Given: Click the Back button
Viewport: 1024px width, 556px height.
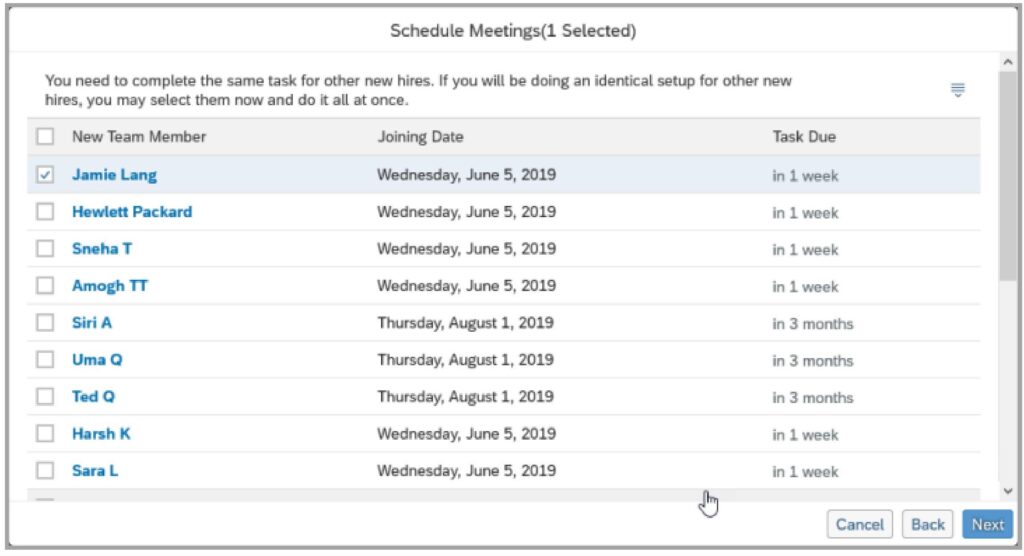Looking at the screenshot, I should click(x=927, y=524).
